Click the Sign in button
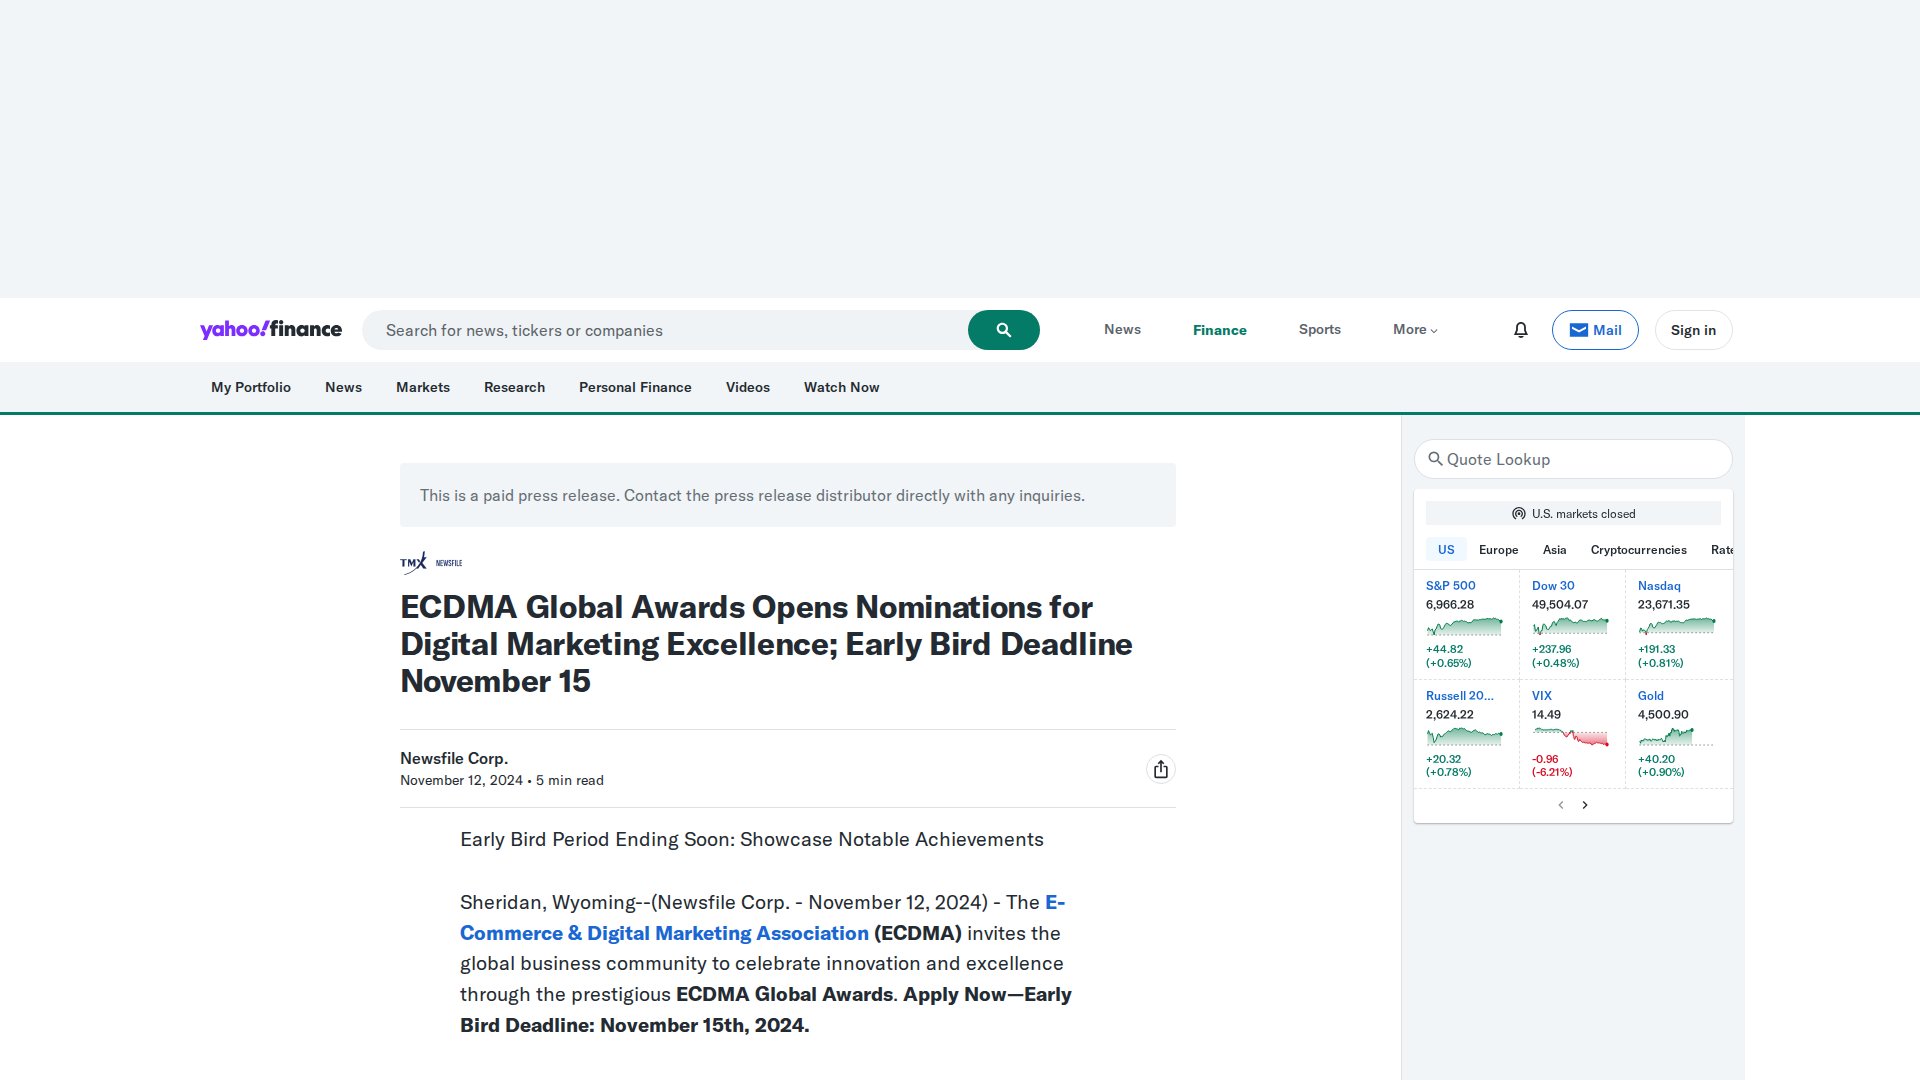The width and height of the screenshot is (1920, 1080). pos(1692,329)
